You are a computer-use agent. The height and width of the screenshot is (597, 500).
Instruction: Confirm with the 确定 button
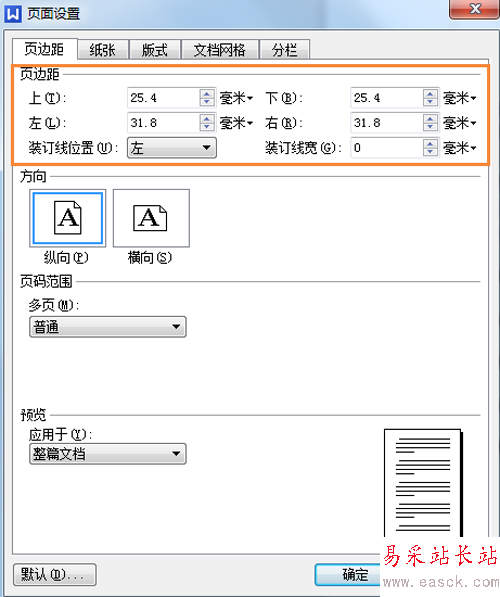348,575
